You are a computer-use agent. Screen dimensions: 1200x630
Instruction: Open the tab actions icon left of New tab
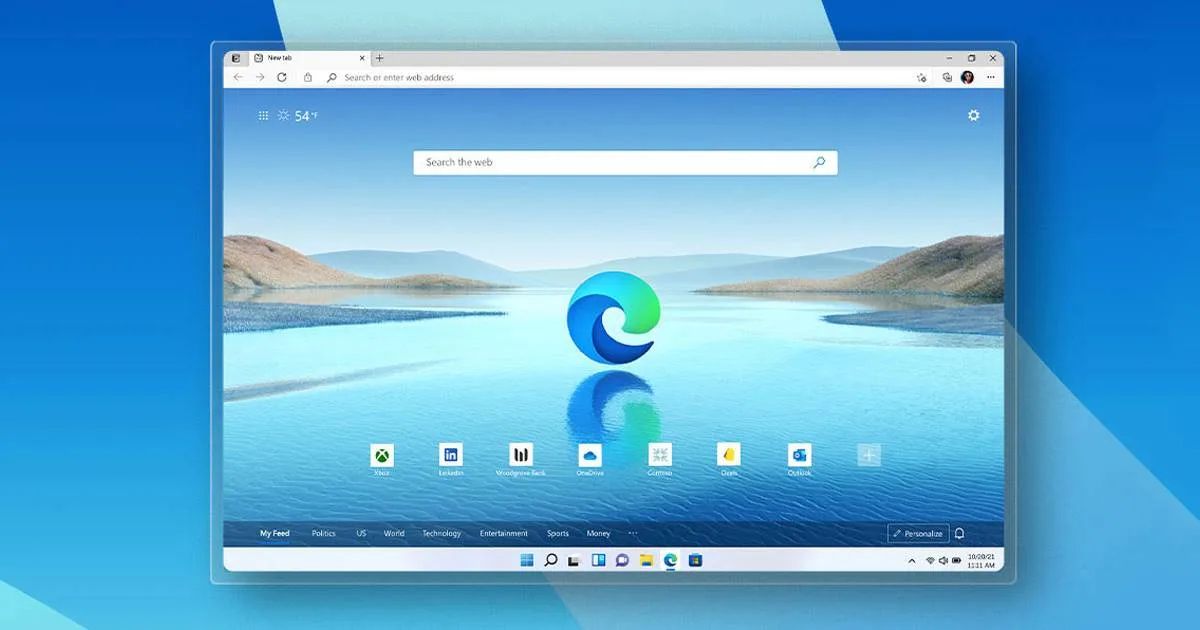[235, 58]
